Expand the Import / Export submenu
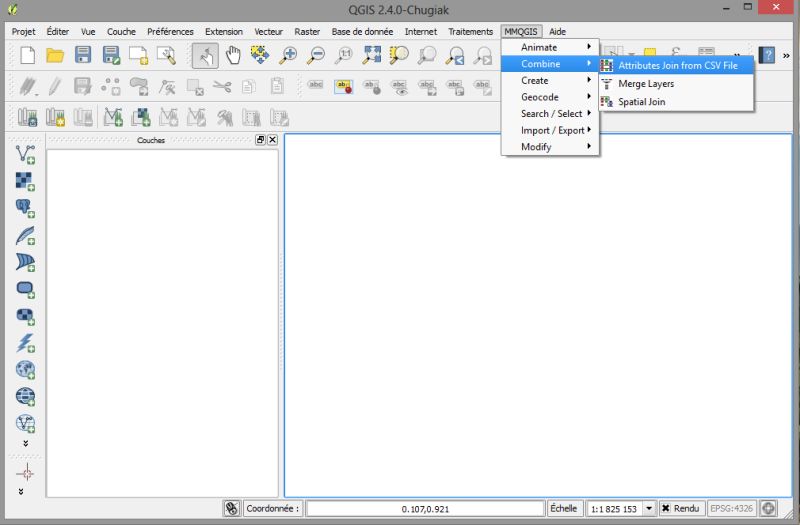The image size is (800, 525). click(x=550, y=130)
